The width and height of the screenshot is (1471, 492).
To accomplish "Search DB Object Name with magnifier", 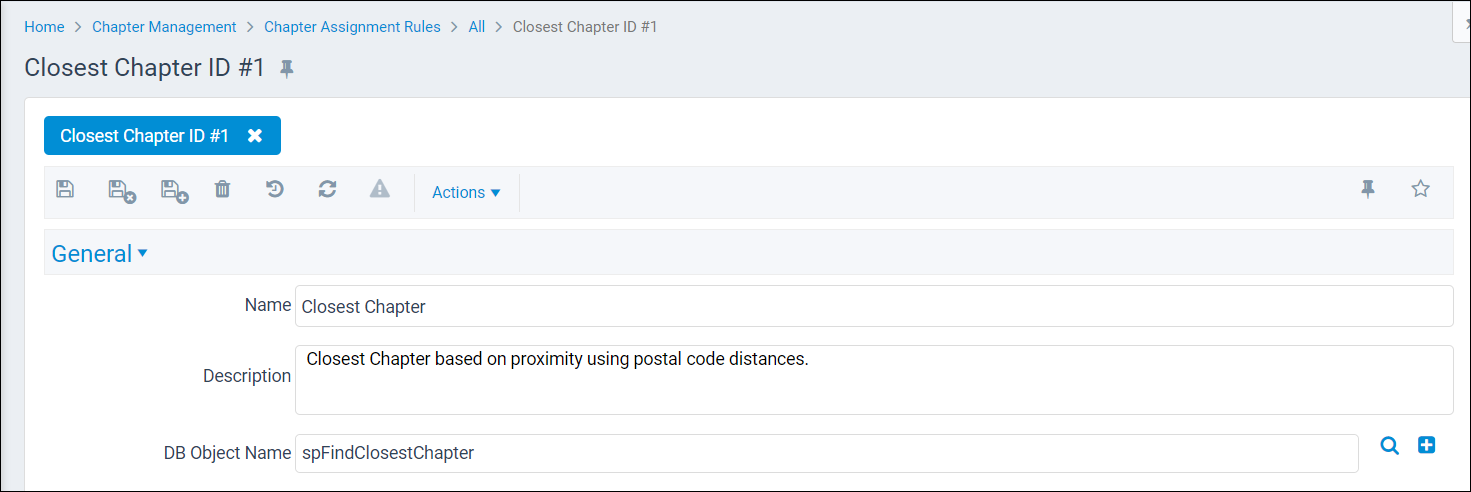I will [1389, 446].
